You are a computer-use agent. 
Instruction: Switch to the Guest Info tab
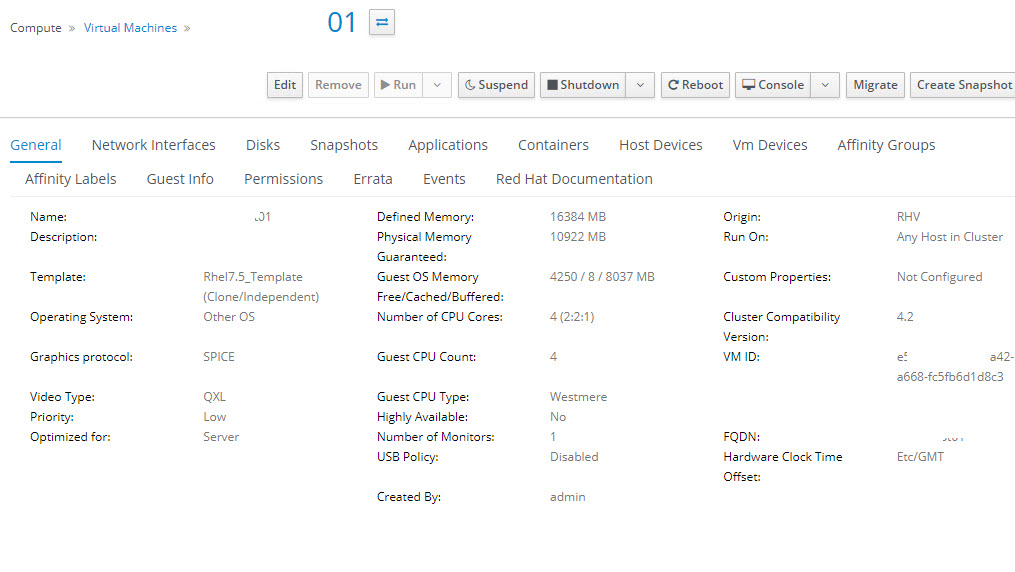(180, 179)
